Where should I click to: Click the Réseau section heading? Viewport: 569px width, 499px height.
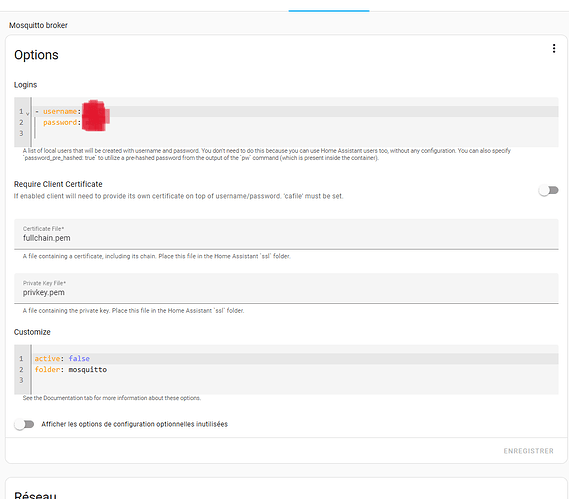coord(35,495)
